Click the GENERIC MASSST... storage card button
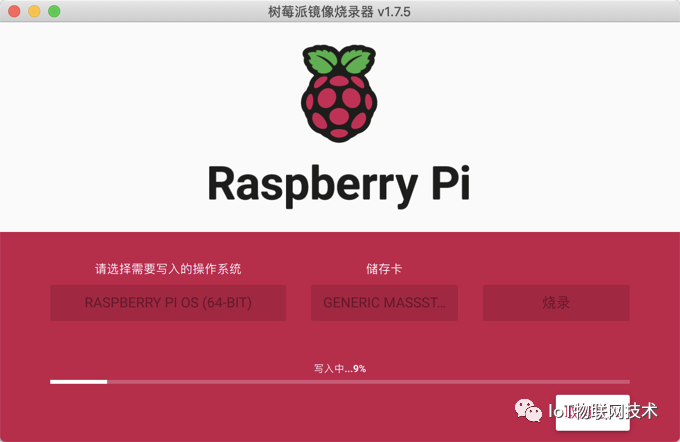Image resolution: width=680 pixels, height=442 pixels. [384, 303]
